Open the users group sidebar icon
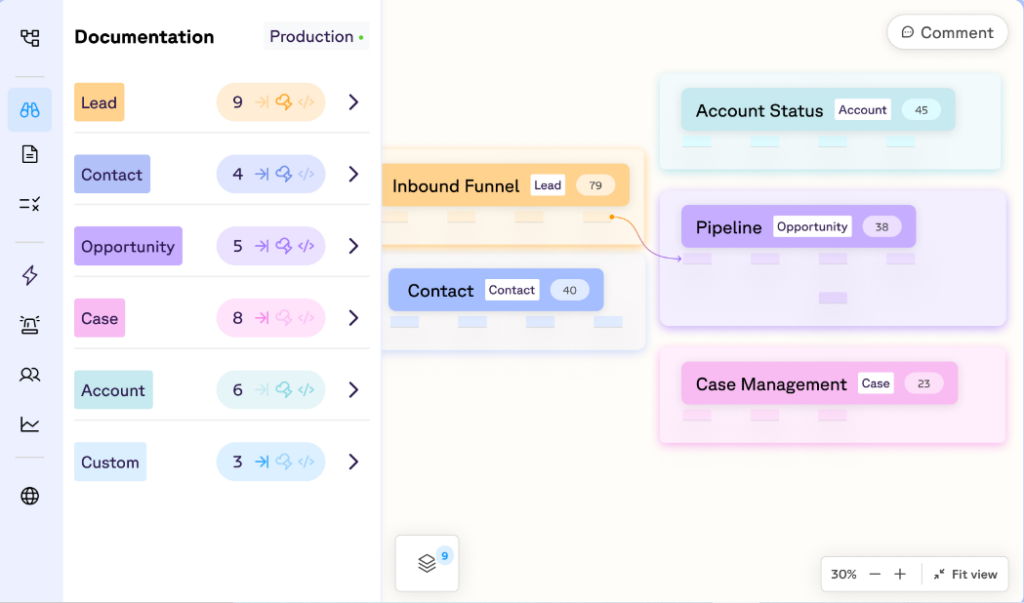This screenshot has height=603, width=1024. tap(30, 375)
